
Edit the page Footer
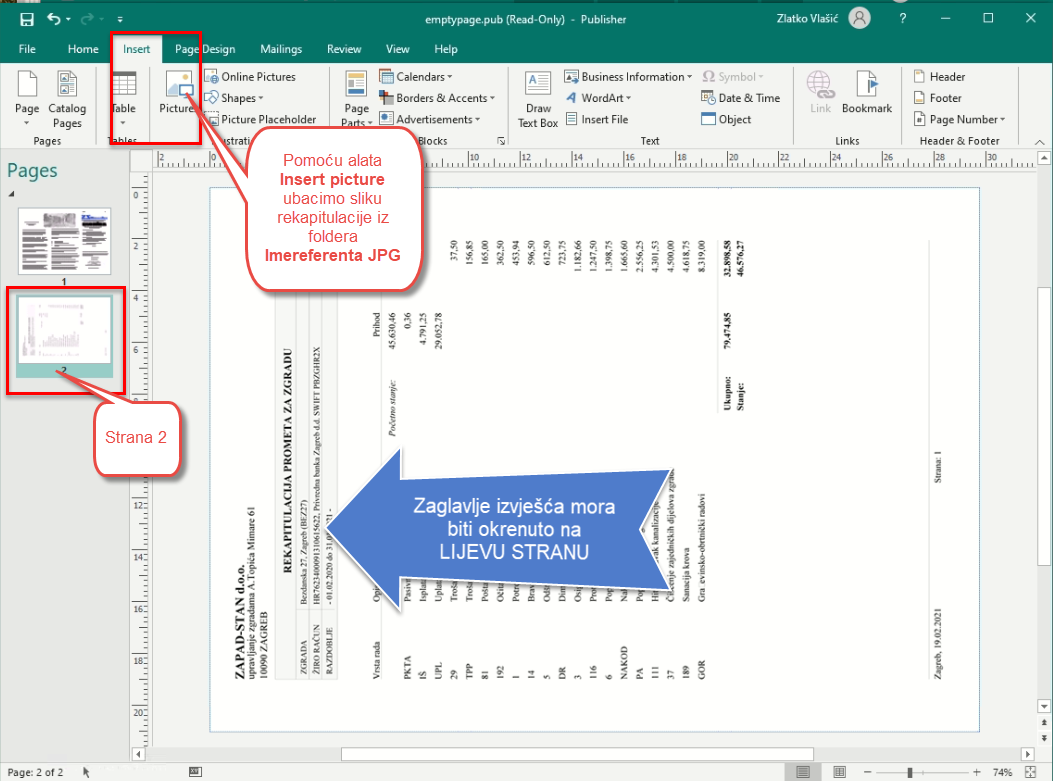tap(937, 98)
